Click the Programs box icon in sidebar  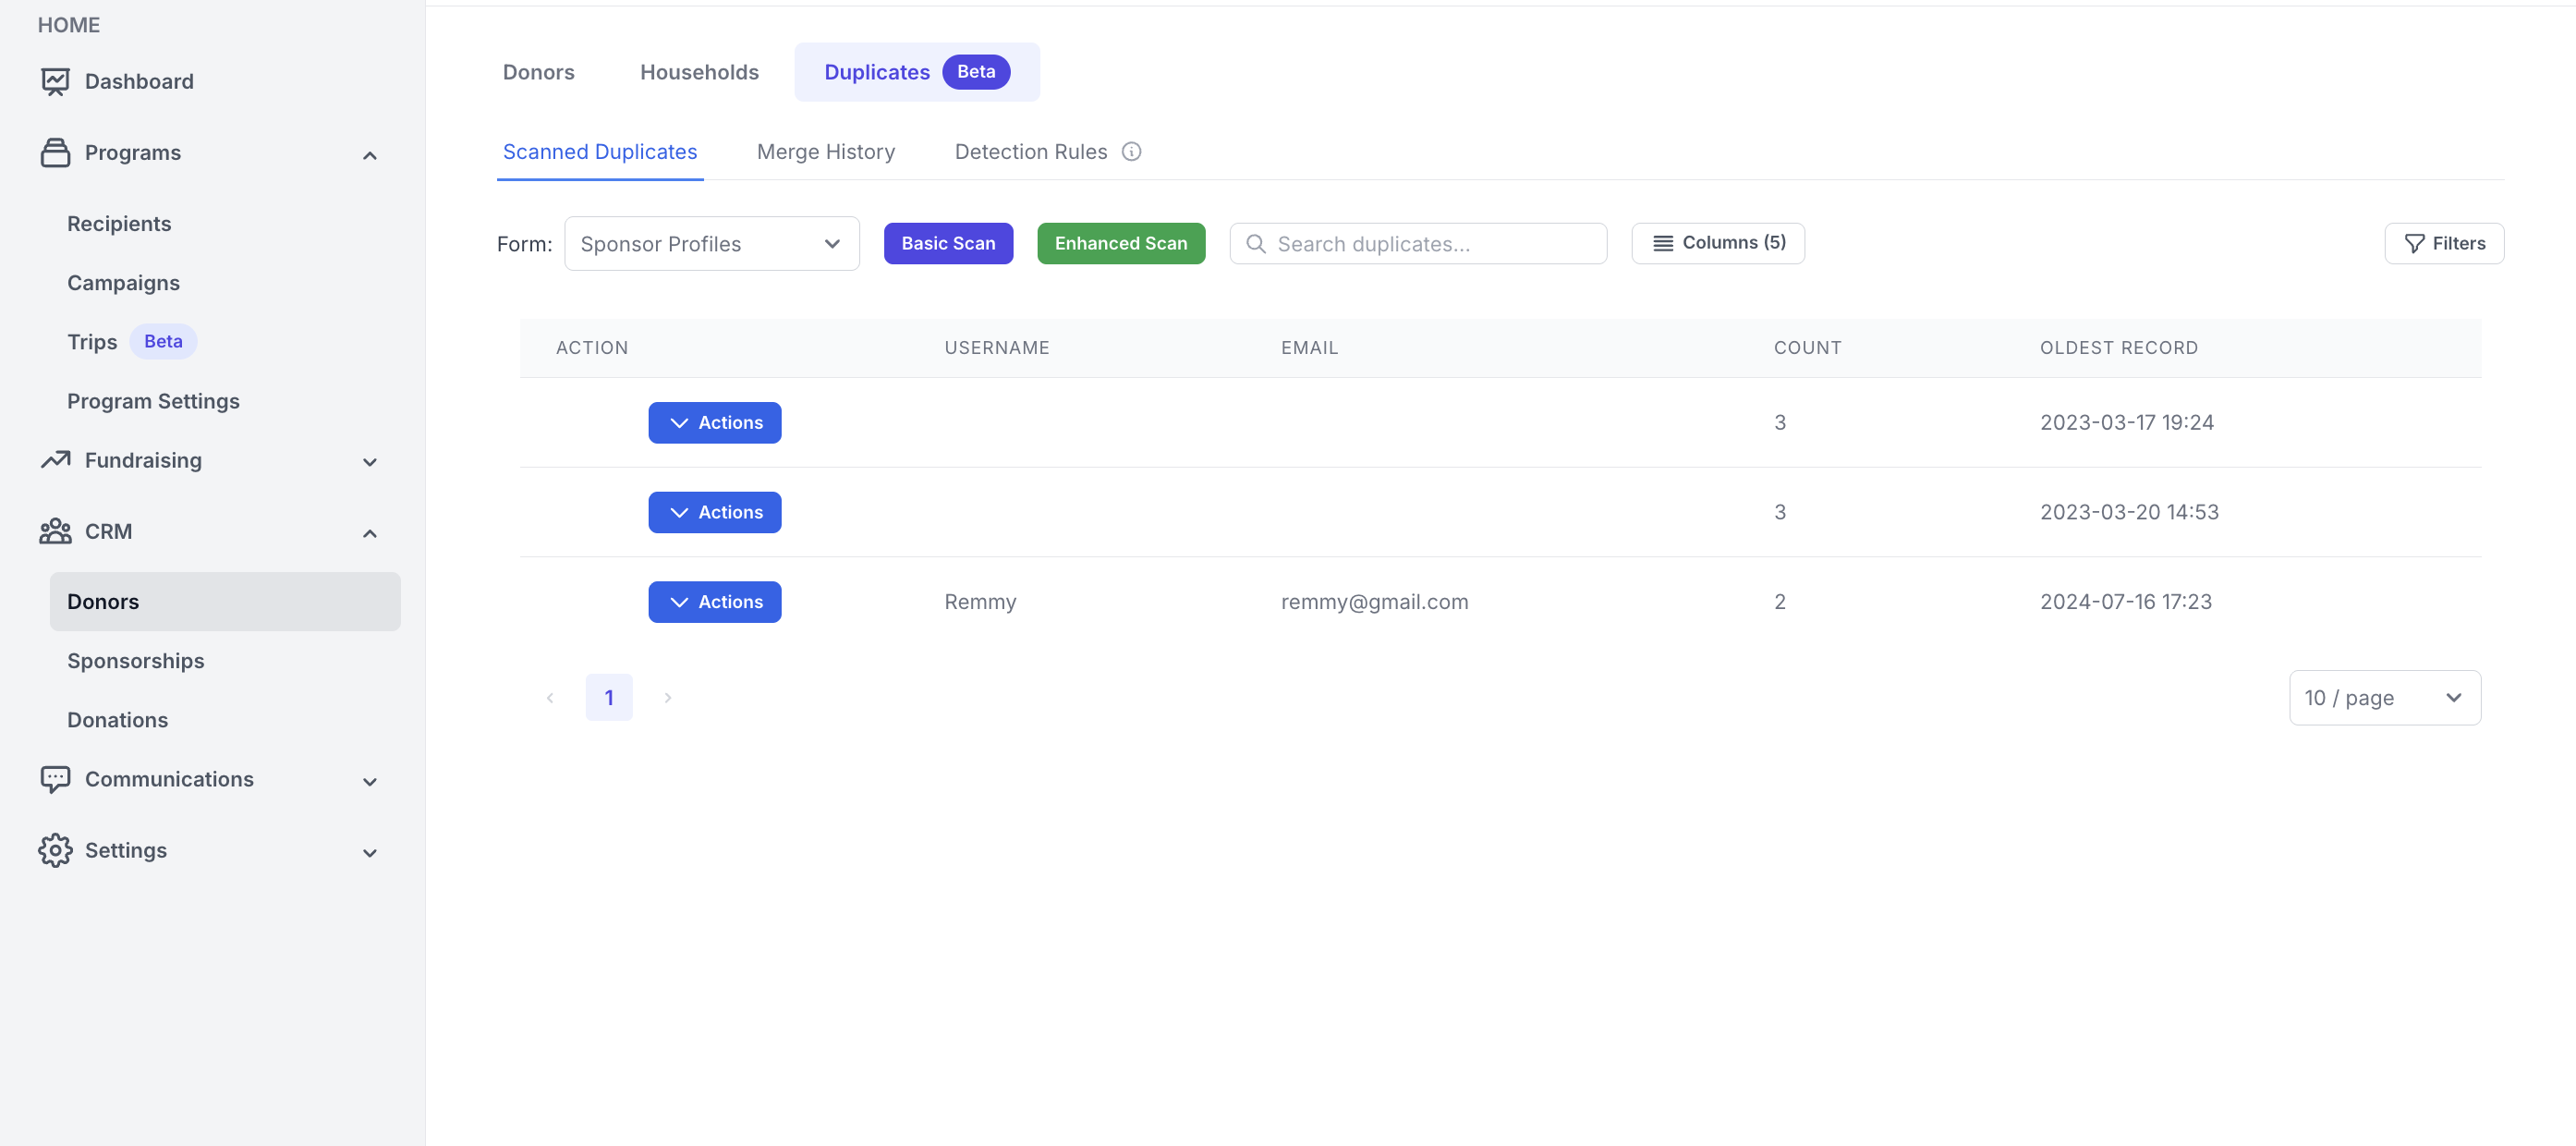pyautogui.click(x=55, y=153)
